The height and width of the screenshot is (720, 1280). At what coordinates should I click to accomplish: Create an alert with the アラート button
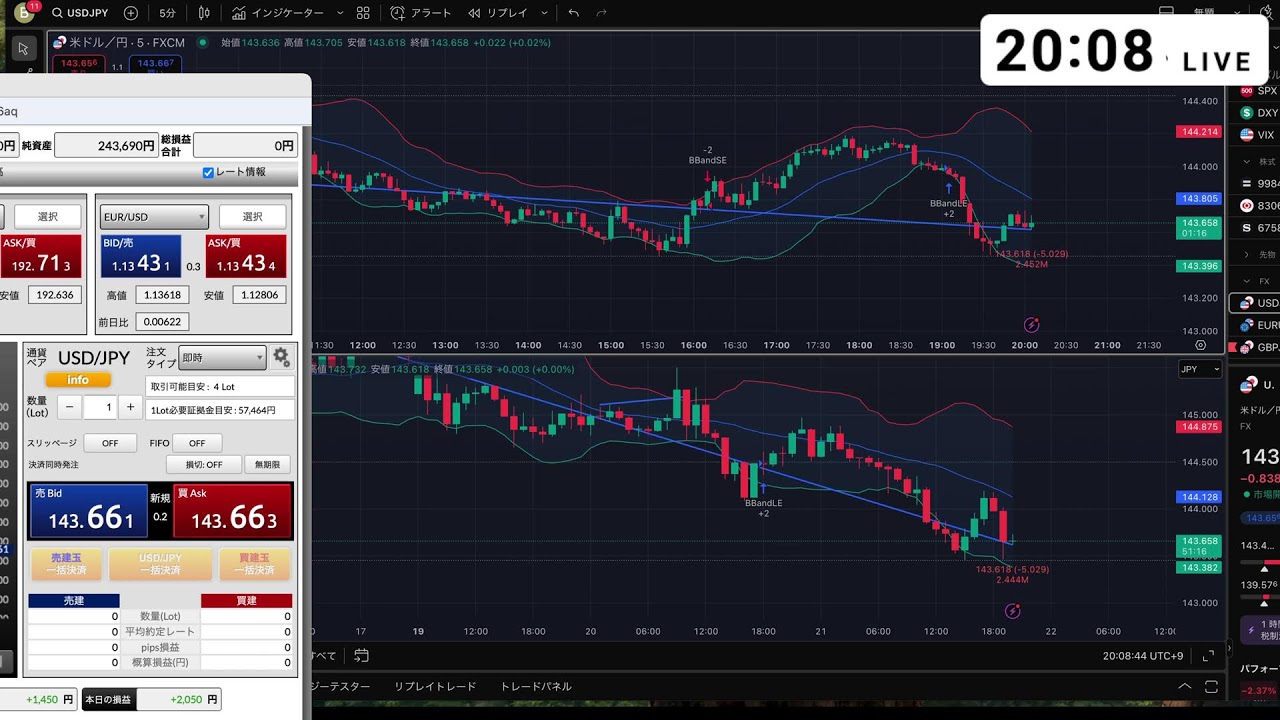pos(421,13)
